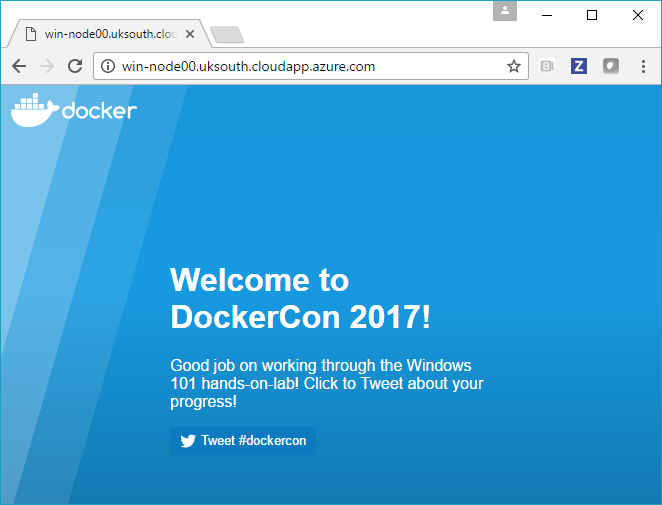Viewport: 662px width, 505px height.
Task: Focus the address bar URL field
Action: point(311,66)
